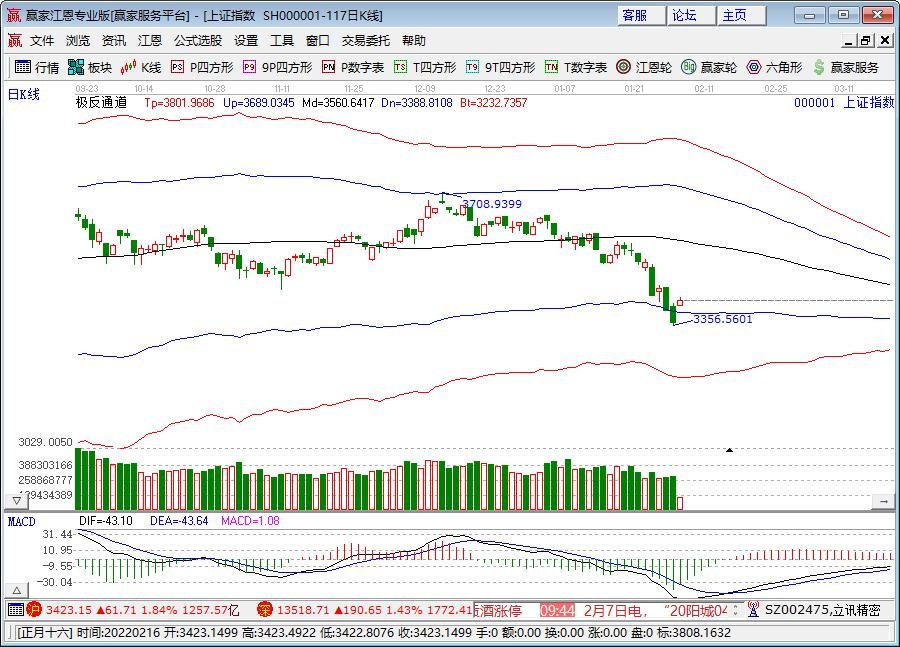Click right arrow button beside volume panel
The image size is (900, 647).
click(x=883, y=501)
